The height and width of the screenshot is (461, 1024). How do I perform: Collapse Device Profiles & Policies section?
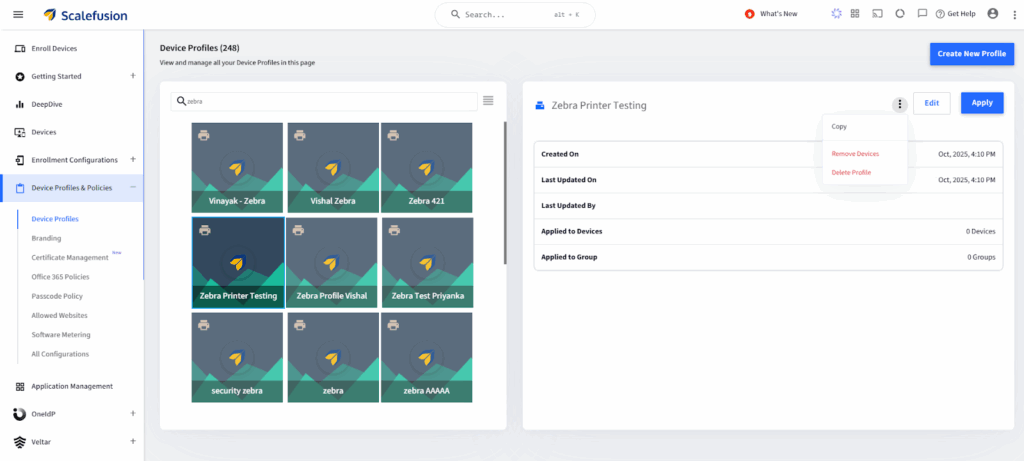133,188
